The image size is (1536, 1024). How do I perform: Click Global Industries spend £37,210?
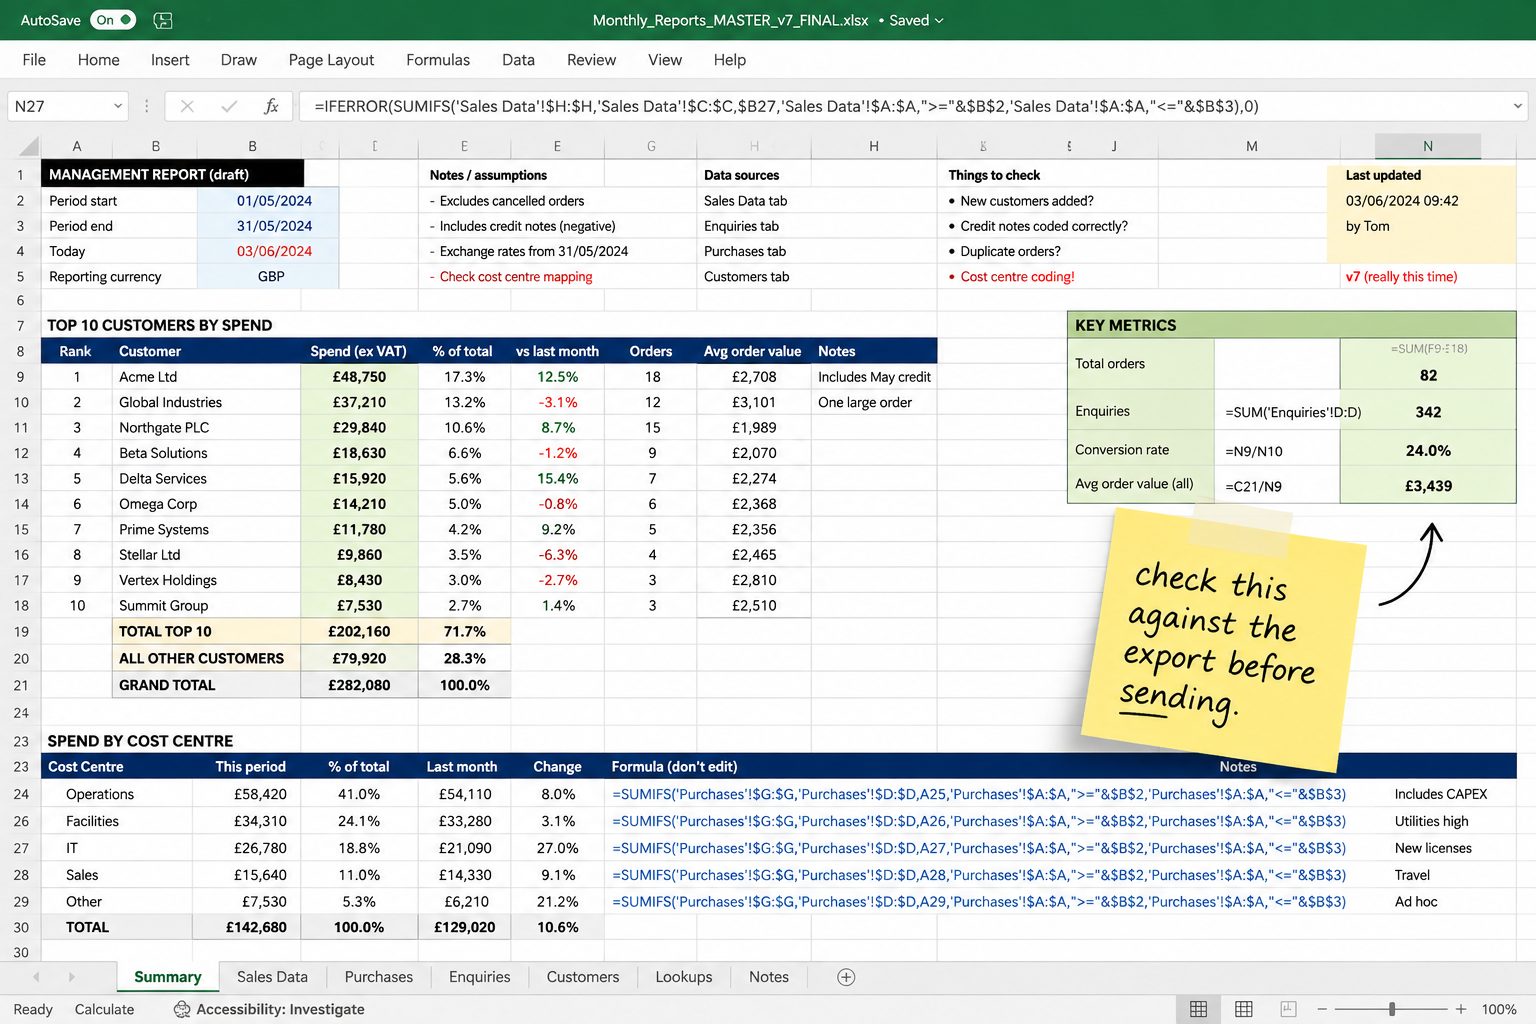[x=359, y=402]
